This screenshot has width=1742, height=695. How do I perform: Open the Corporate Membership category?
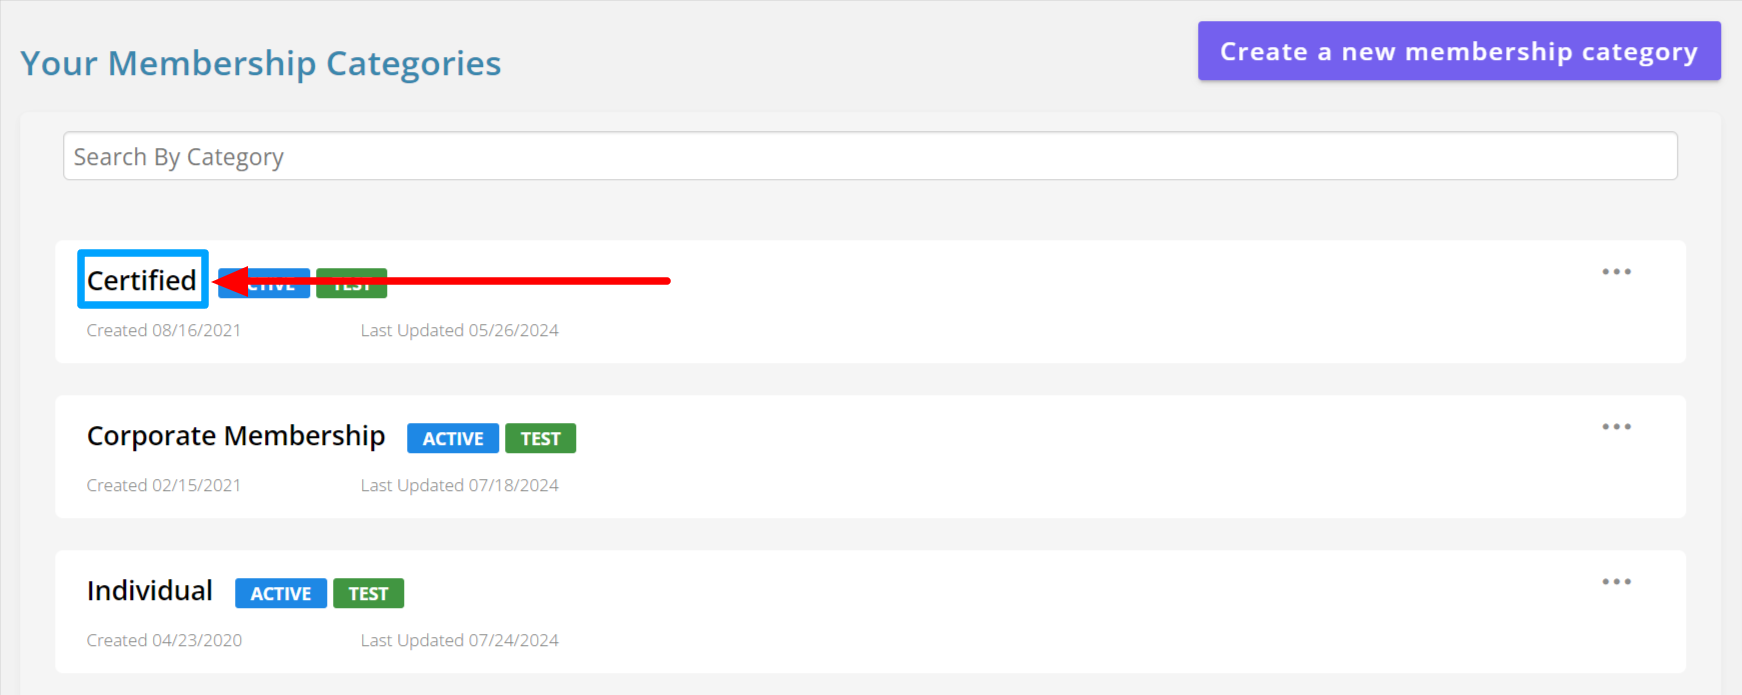click(x=236, y=436)
